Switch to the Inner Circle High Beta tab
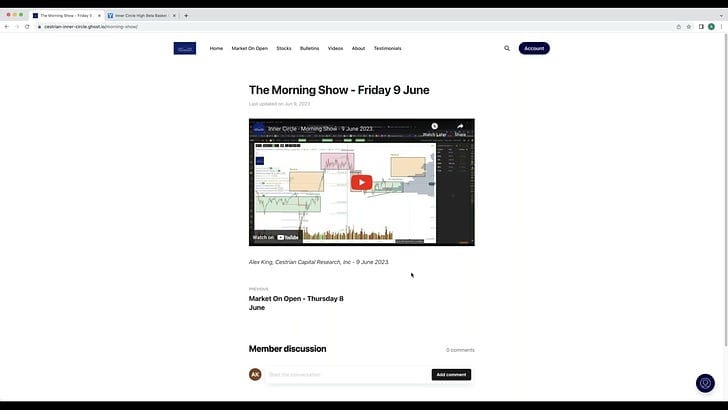 tap(142, 15)
